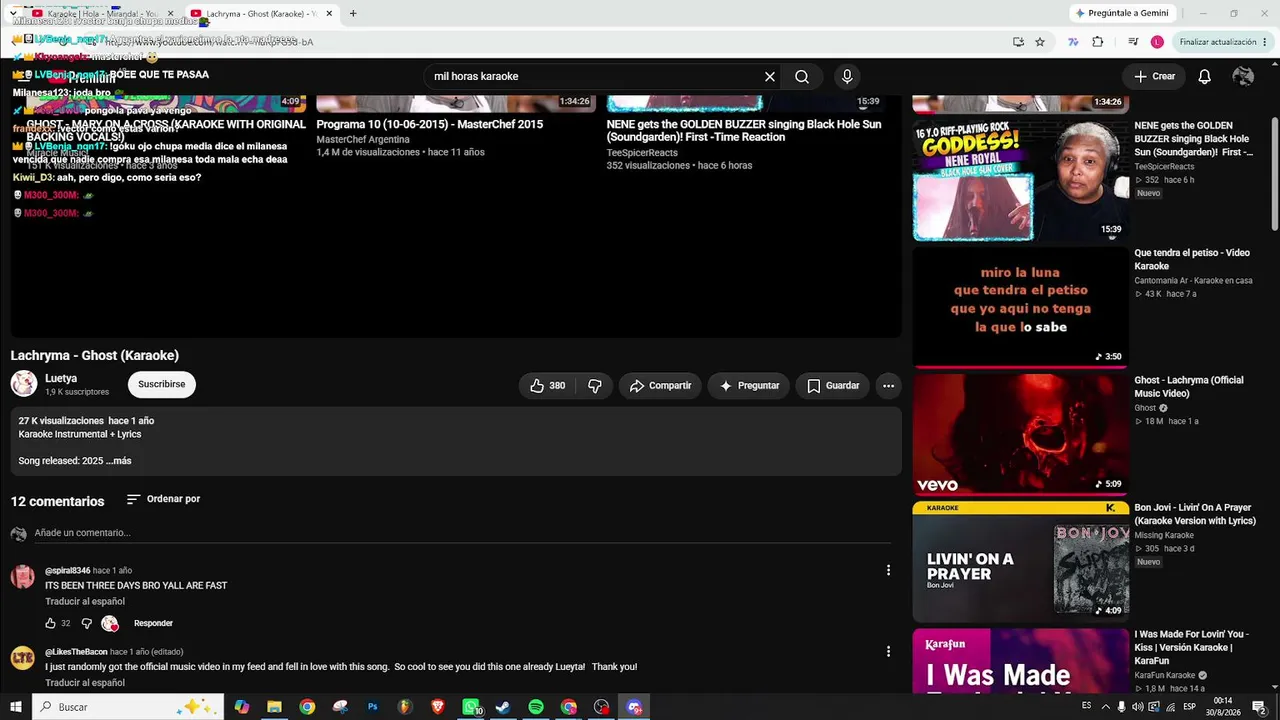The height and width of the screenshot is (720, 1280).
Task: Click 'Pregúntale a Gemini' button
Action: coord(1121,14)
